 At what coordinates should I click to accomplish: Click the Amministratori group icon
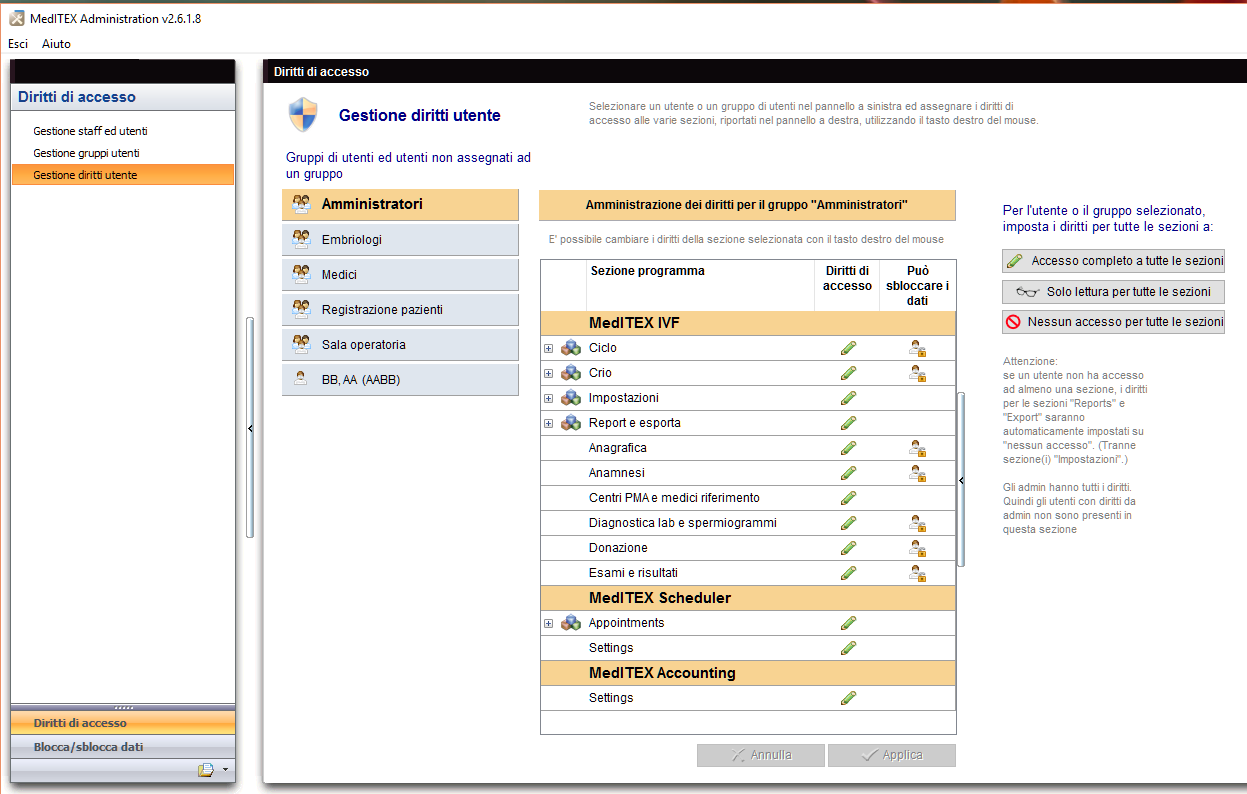[x=301, y=204]
